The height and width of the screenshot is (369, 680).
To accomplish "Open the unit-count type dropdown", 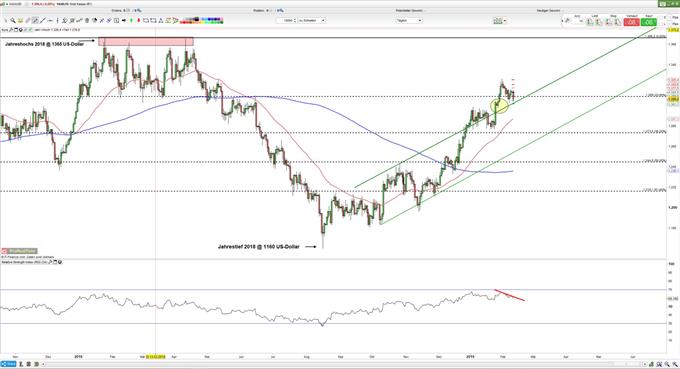I will (312, 20).
